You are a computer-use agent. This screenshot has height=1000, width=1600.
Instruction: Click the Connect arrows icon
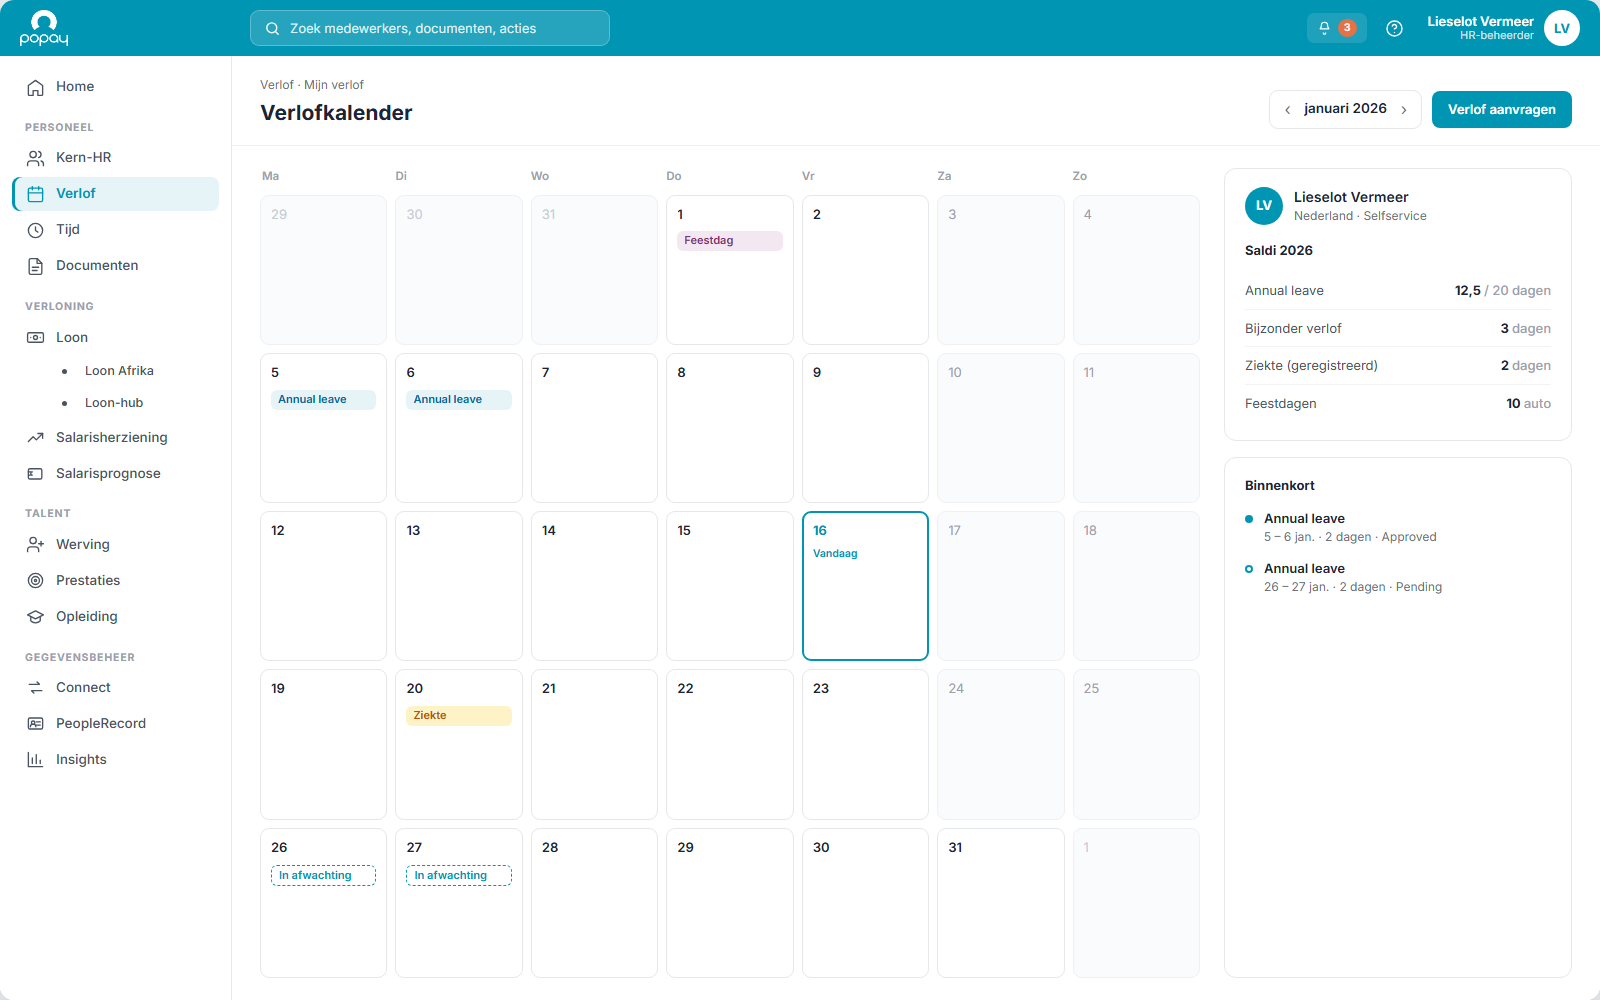pyautogui.click(x=36, y=688)
